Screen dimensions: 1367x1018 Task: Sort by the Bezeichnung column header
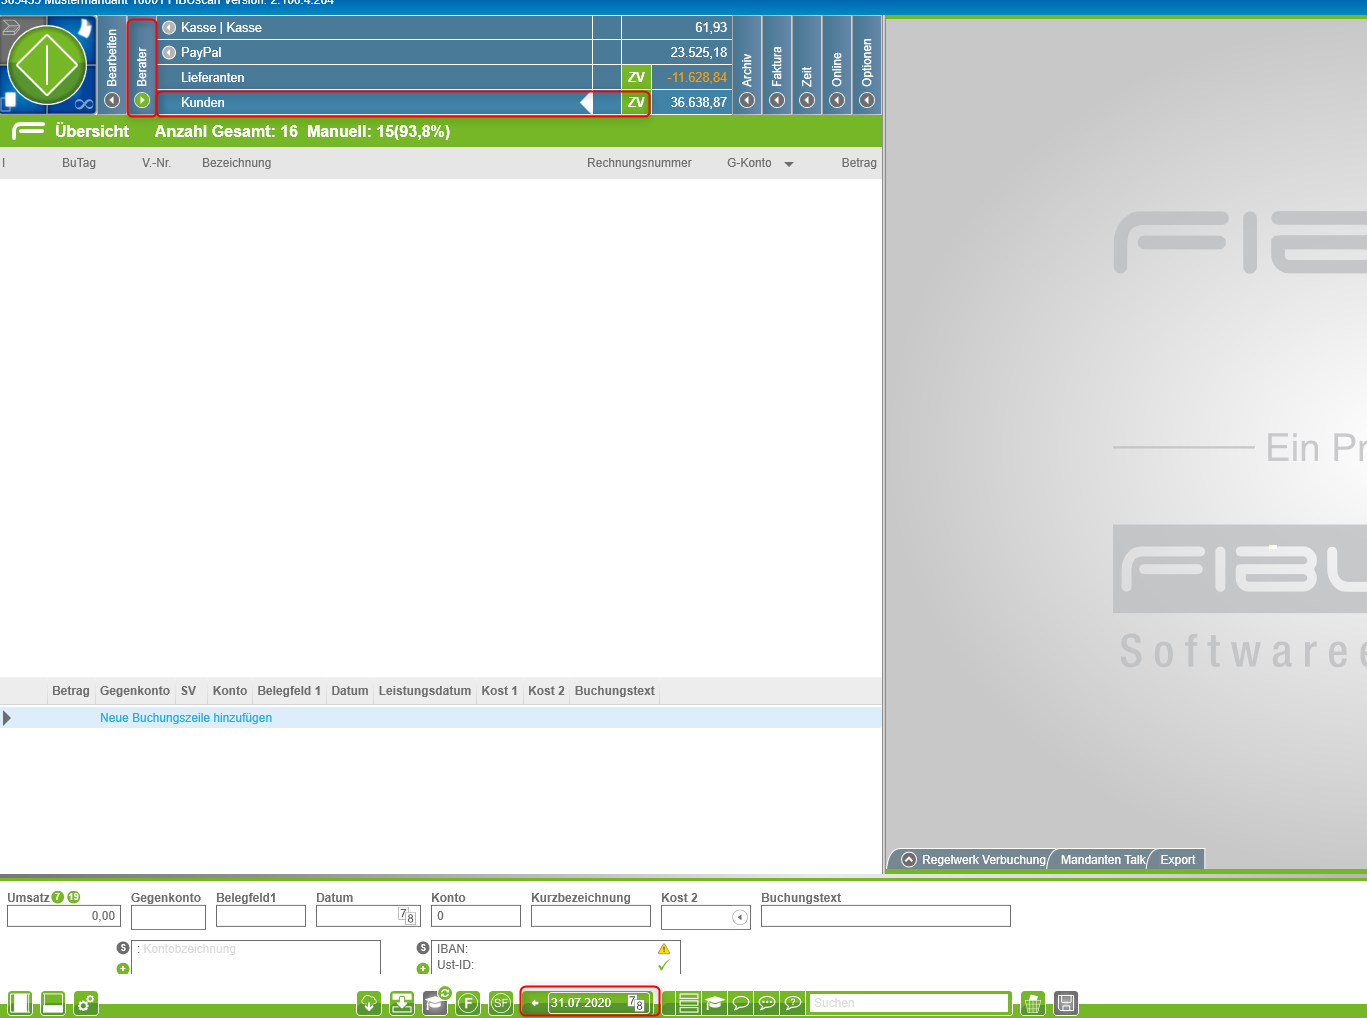[236, 163]
